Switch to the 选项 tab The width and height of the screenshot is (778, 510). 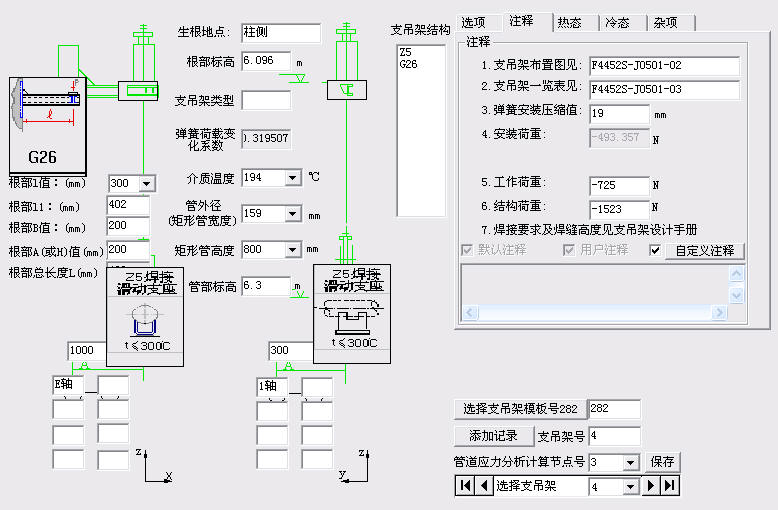(x=474, y=22)
